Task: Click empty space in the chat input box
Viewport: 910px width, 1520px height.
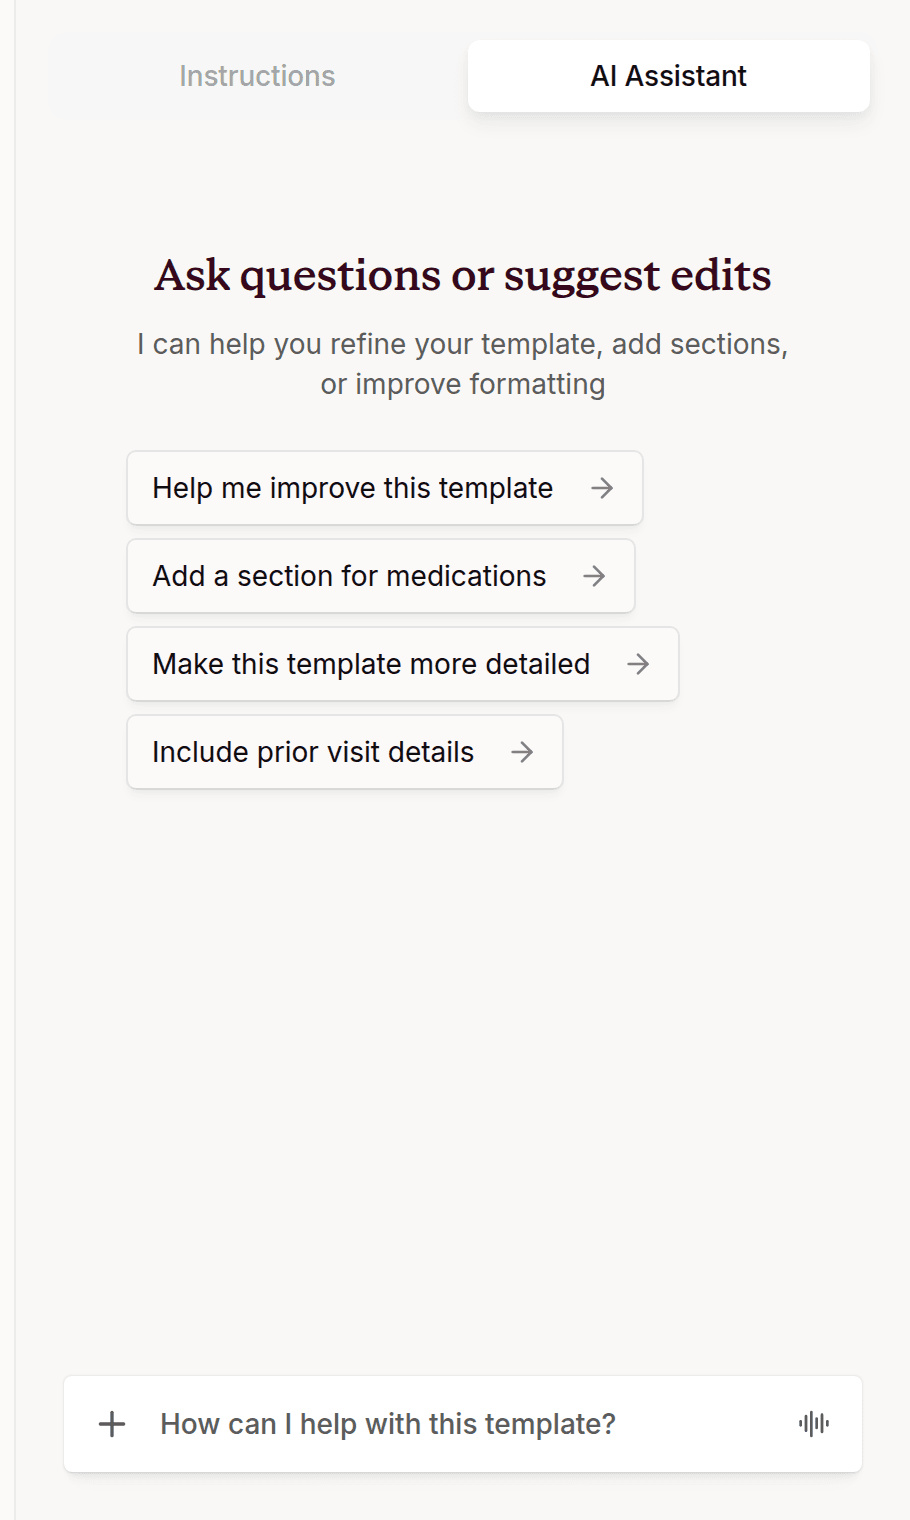Action: pyautogui.click(x=700, y=1424)
